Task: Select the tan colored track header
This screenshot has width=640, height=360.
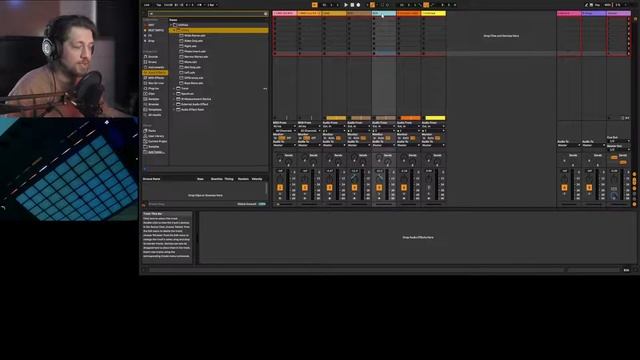Action: (x=359, y=13)
